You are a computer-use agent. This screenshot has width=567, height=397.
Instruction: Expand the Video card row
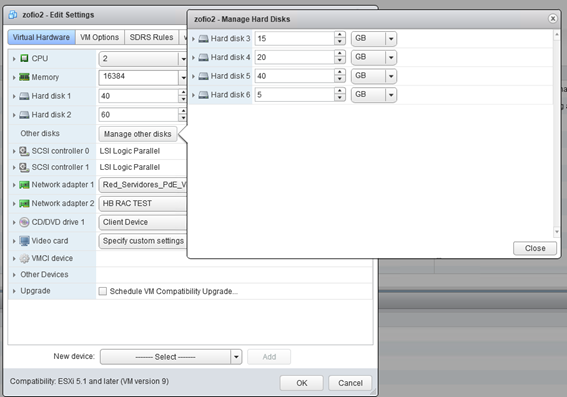pos(14,241)
